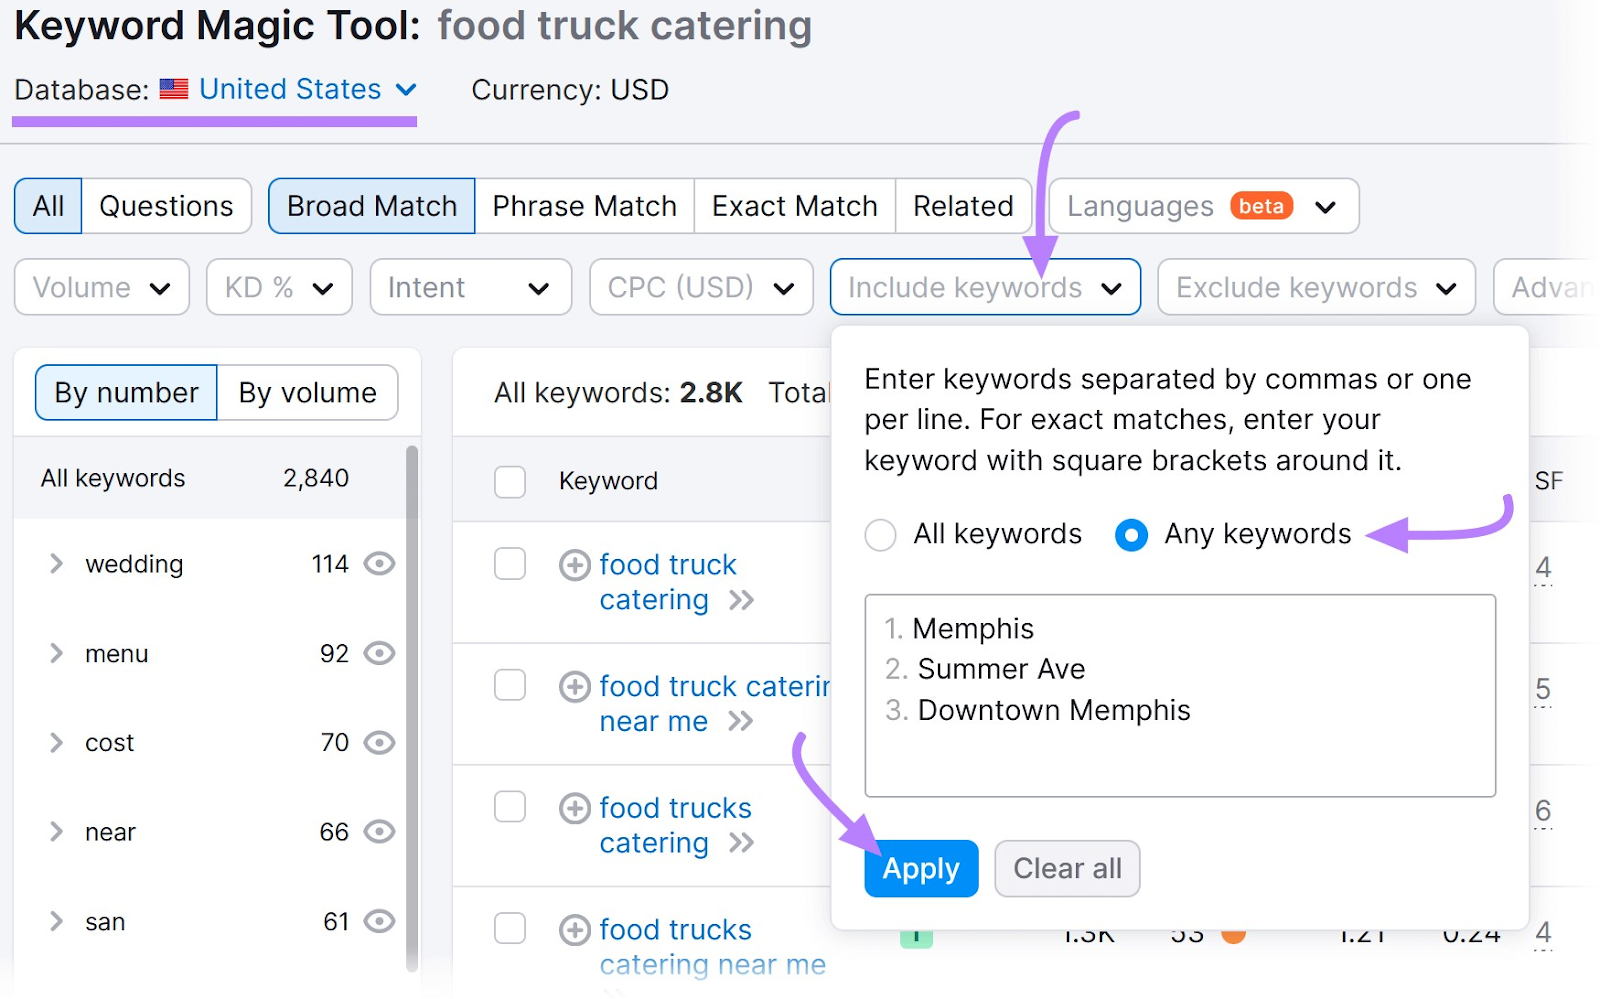The width and height of the screenshot is (1600, 999).
Task: Click the Apply button
Action: (x=921, y=868)
